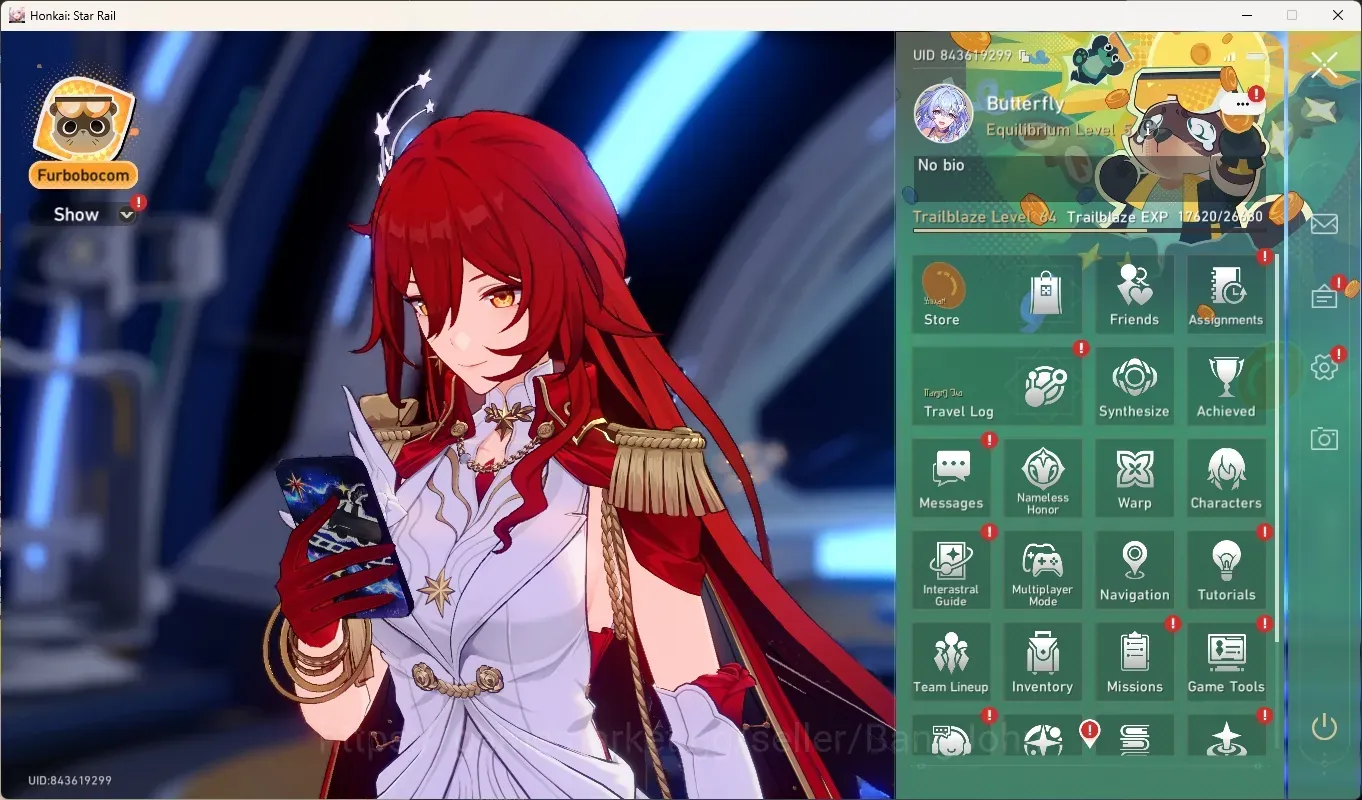
Task: Click the Honkai: Star Rail title bar icon
Action: pos(16,15)
